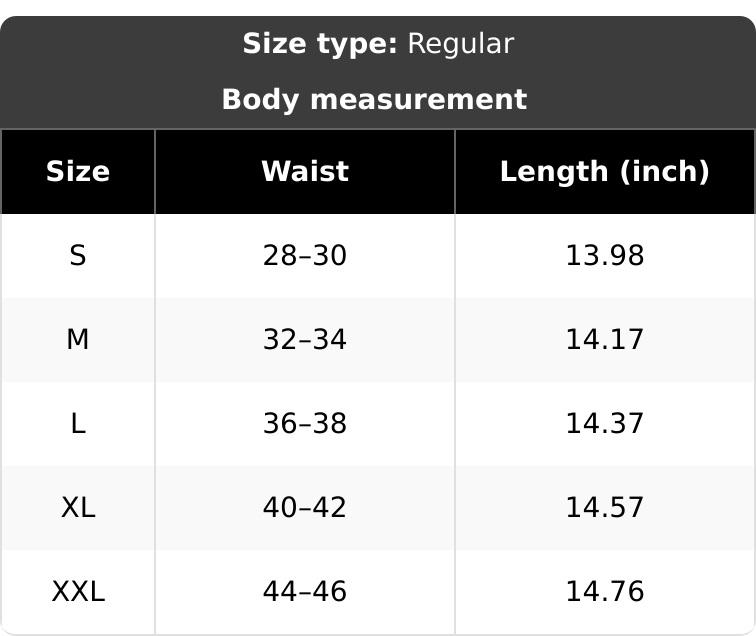Image resolution: width=756 pixels, height=636 pixels.
Task: Select the L size cell
Action: (x=78, y=423)
